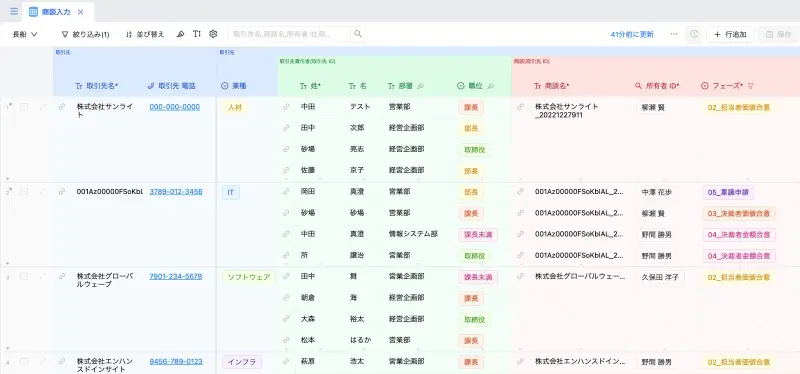Viewport: 800px width, 374px height.
Task: Sort by the 取引先名 column header
Action: point(96,86)
